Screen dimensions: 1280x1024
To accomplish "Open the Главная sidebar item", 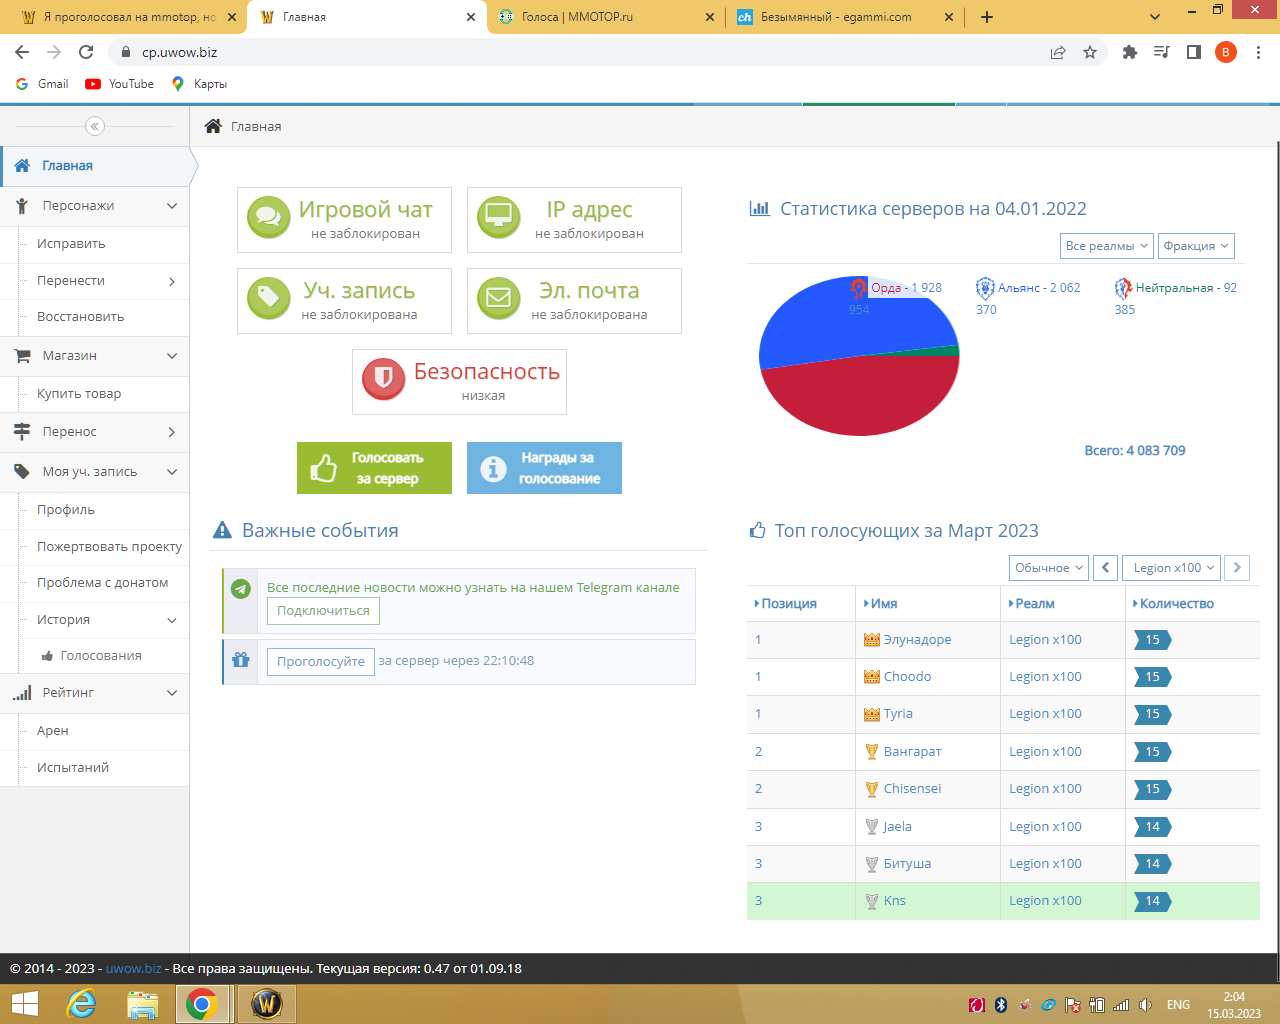I will tap(95, 166).
